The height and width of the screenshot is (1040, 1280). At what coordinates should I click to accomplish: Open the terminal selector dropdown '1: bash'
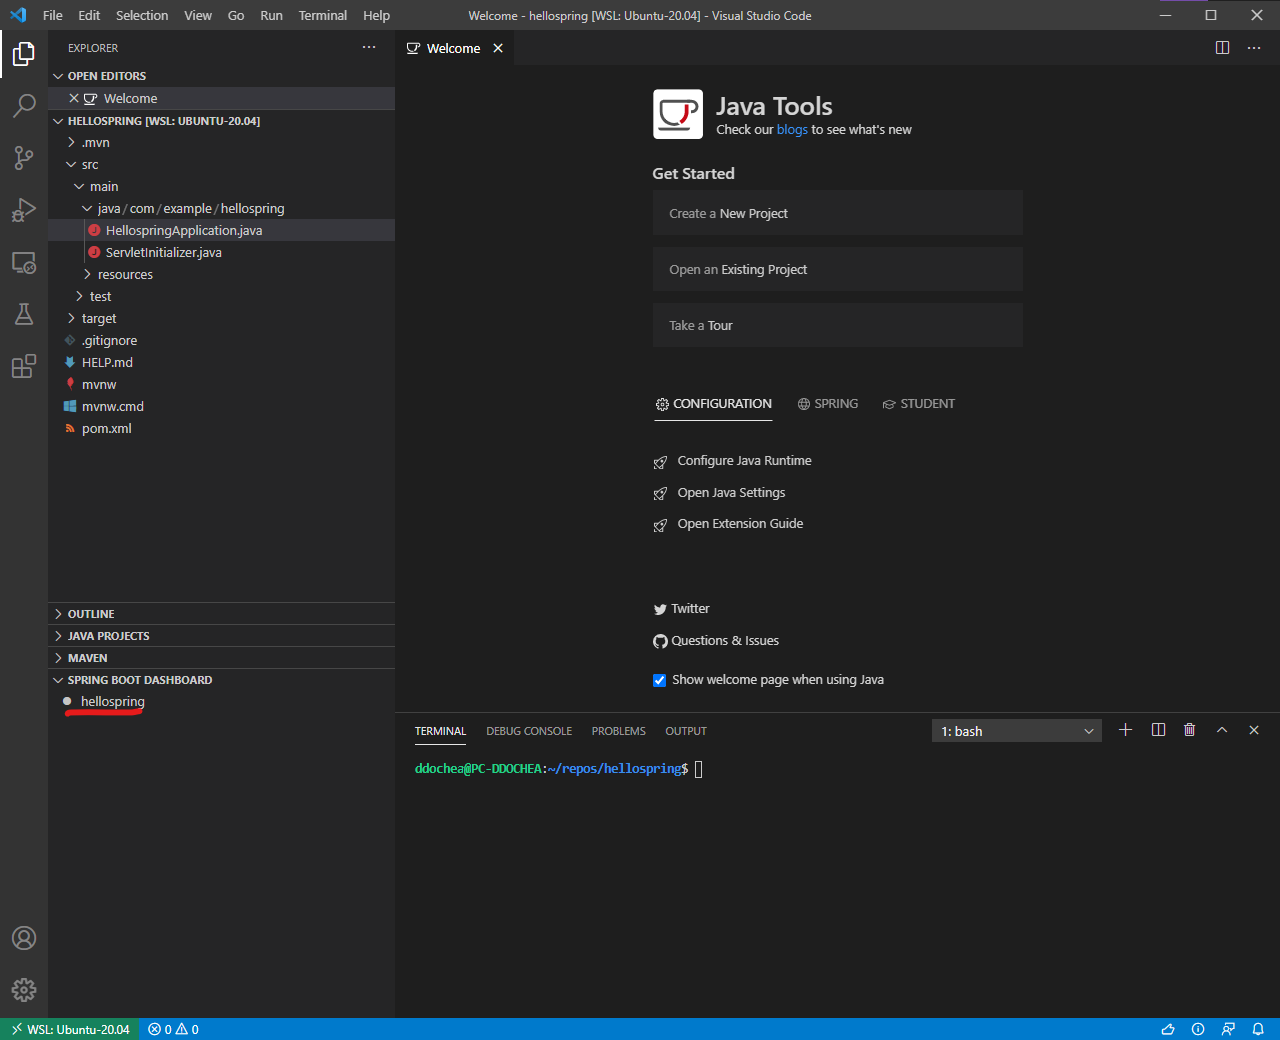tap(1017, 731)
